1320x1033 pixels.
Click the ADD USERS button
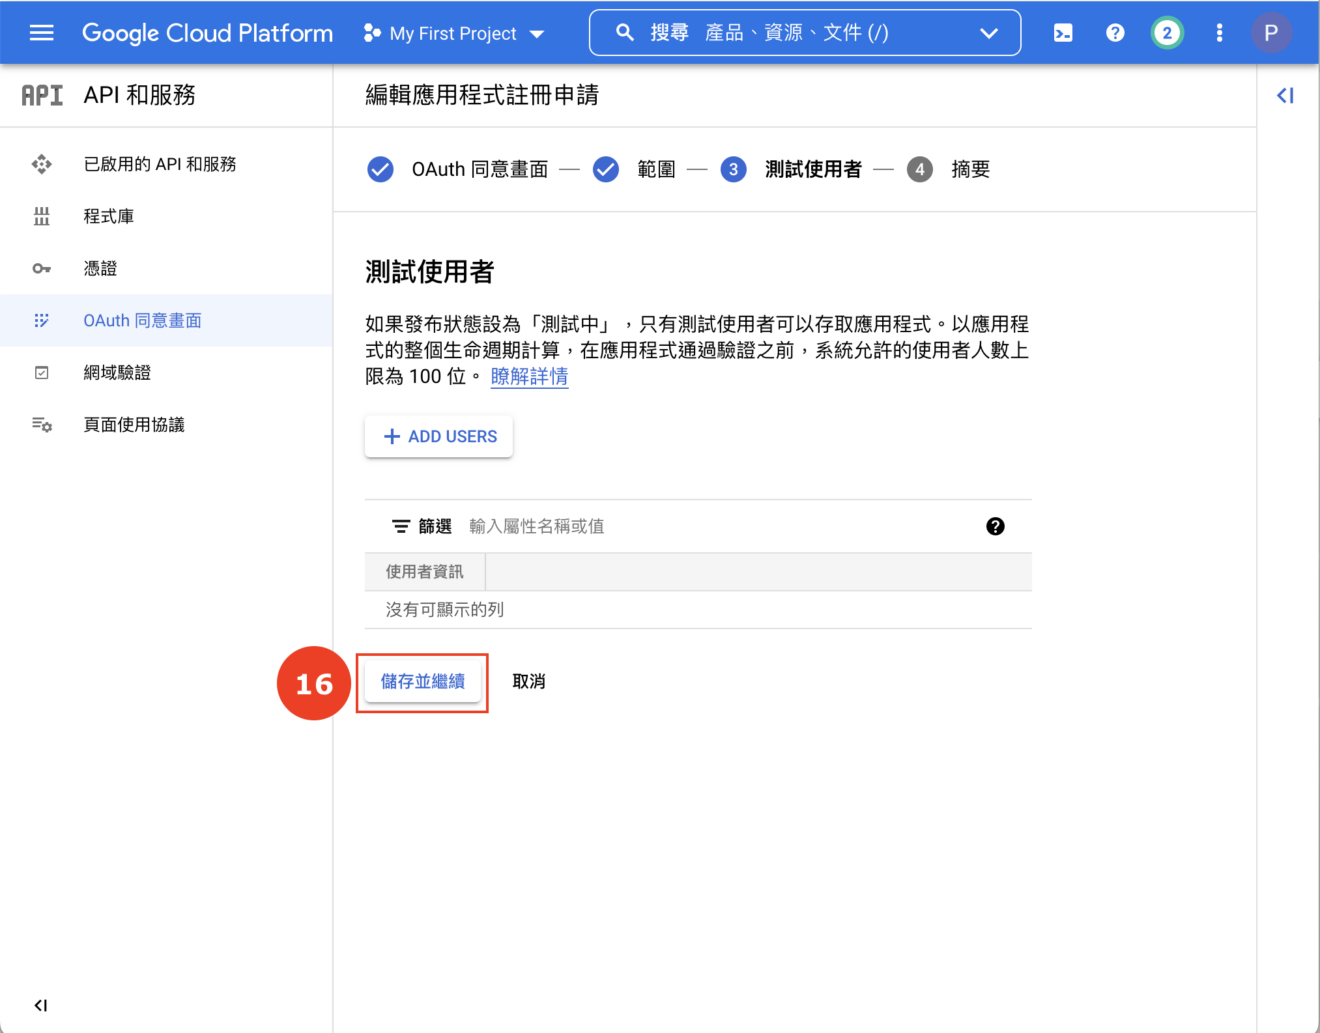438,436
